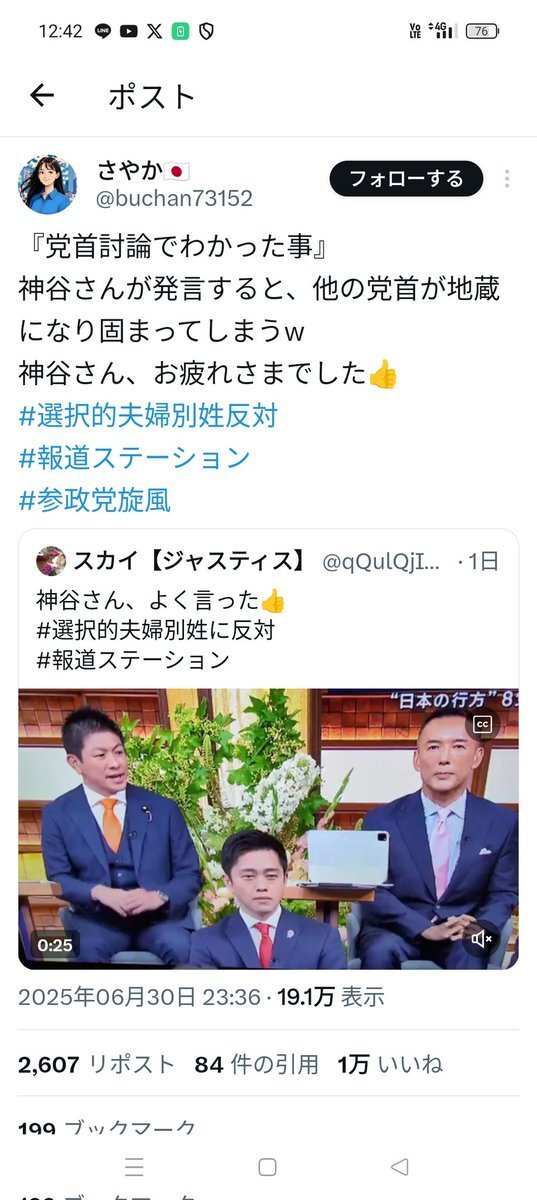
Task: Tap さやか's profile avatar
Action: tap(47, 184)
